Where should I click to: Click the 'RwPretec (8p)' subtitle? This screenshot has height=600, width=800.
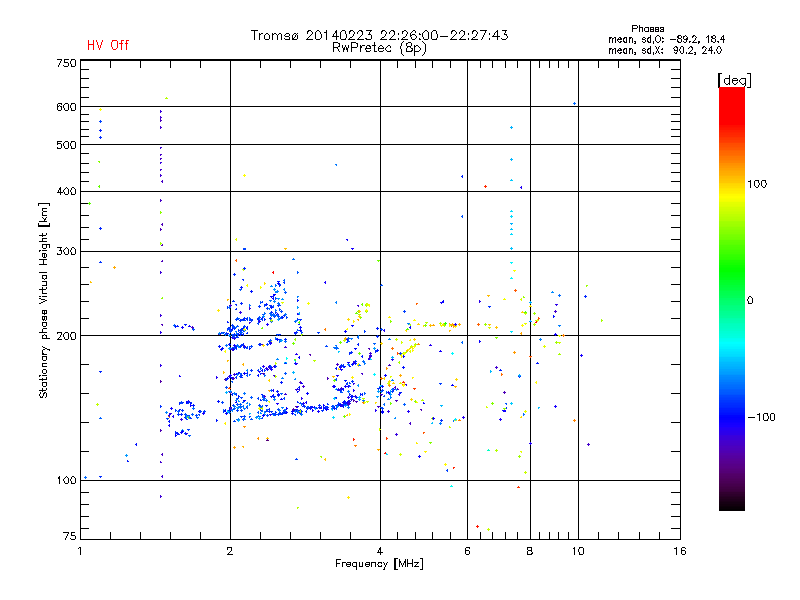[379, 48]
